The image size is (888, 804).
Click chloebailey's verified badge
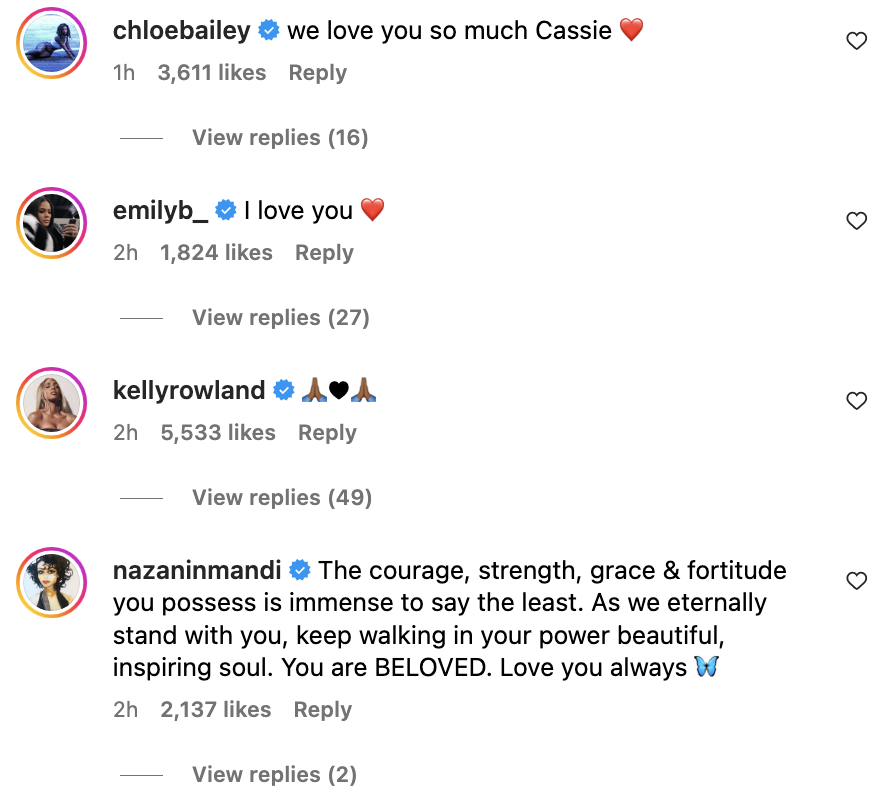[x=267, y=30]
